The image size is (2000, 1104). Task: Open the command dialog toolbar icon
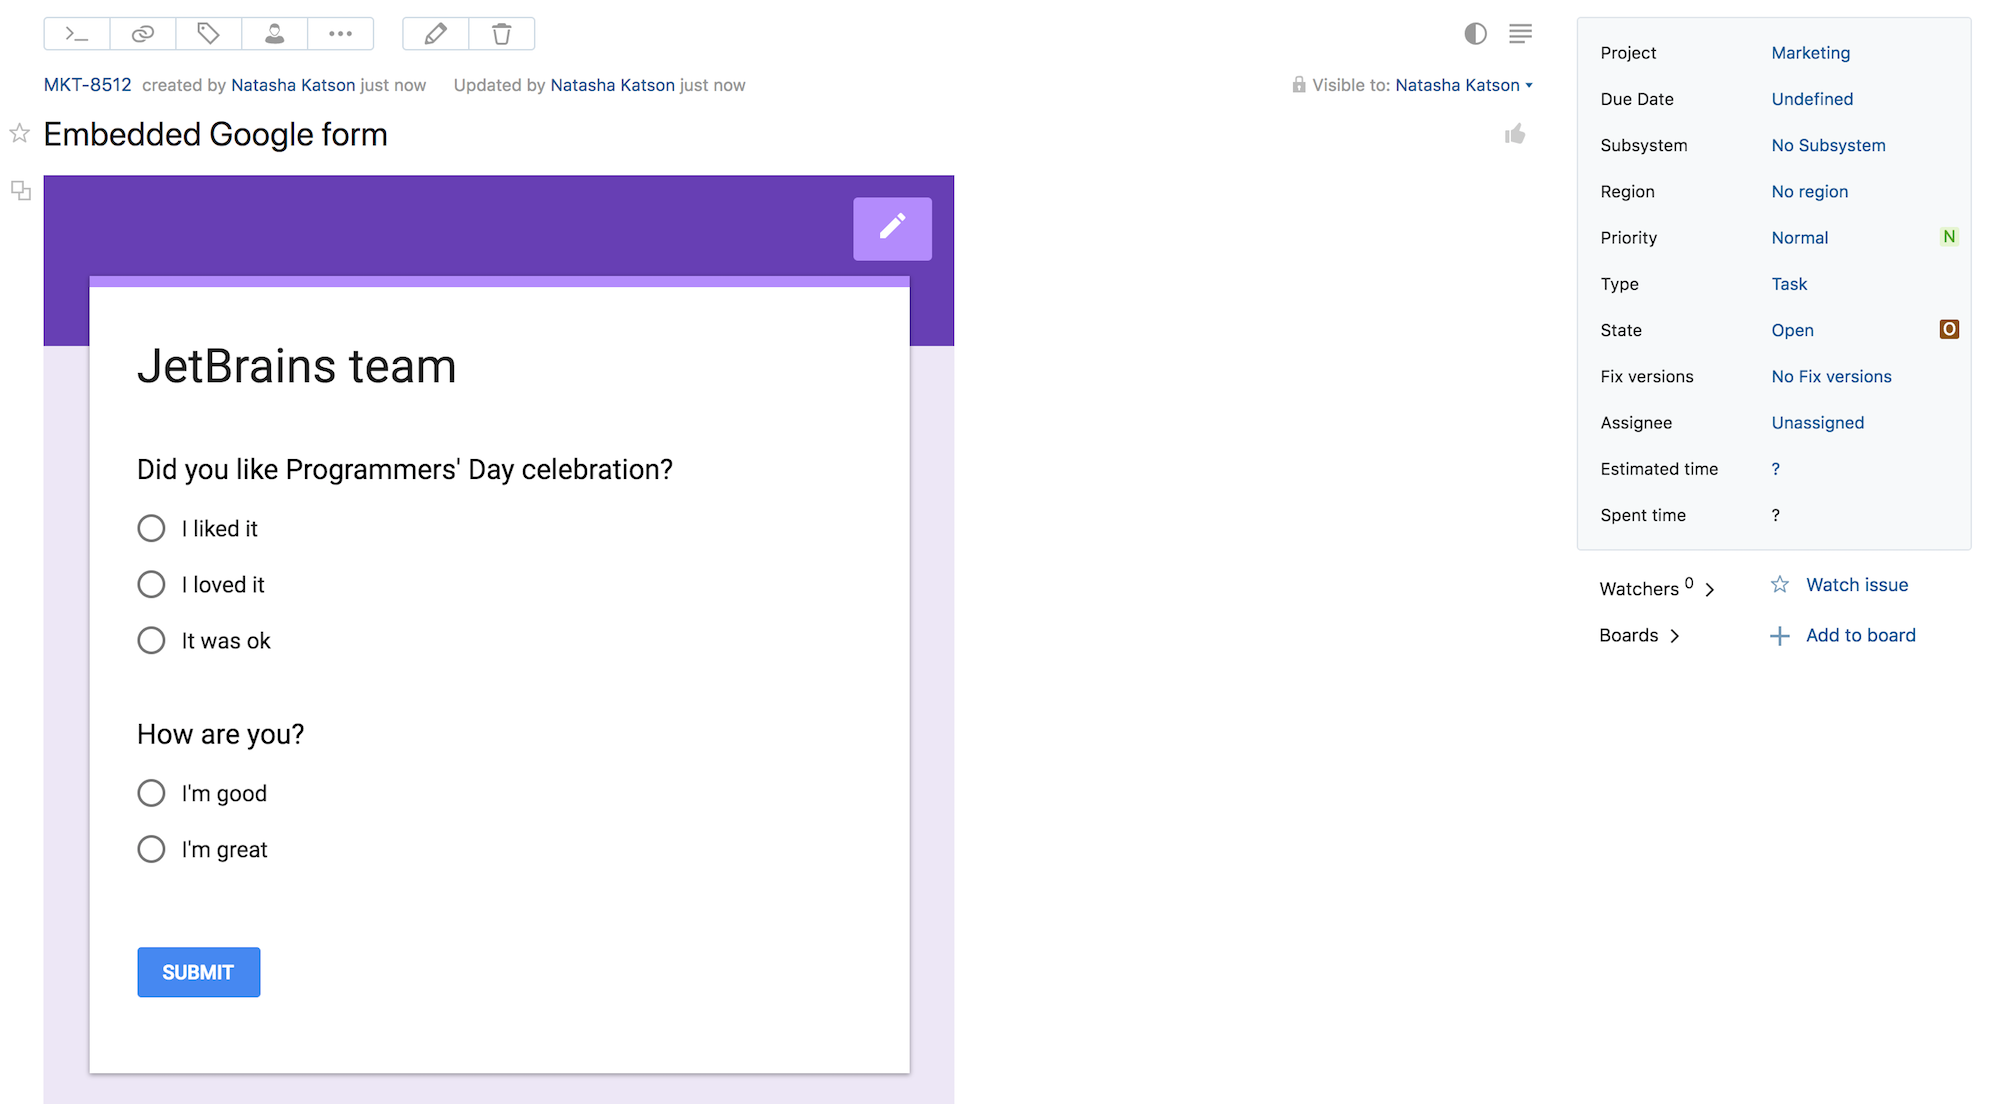77,34
